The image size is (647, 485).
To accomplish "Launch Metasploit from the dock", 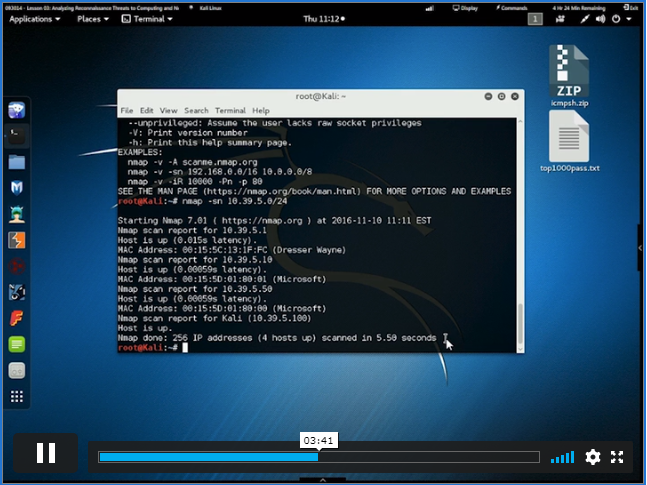I will click(x=17, y=188).
